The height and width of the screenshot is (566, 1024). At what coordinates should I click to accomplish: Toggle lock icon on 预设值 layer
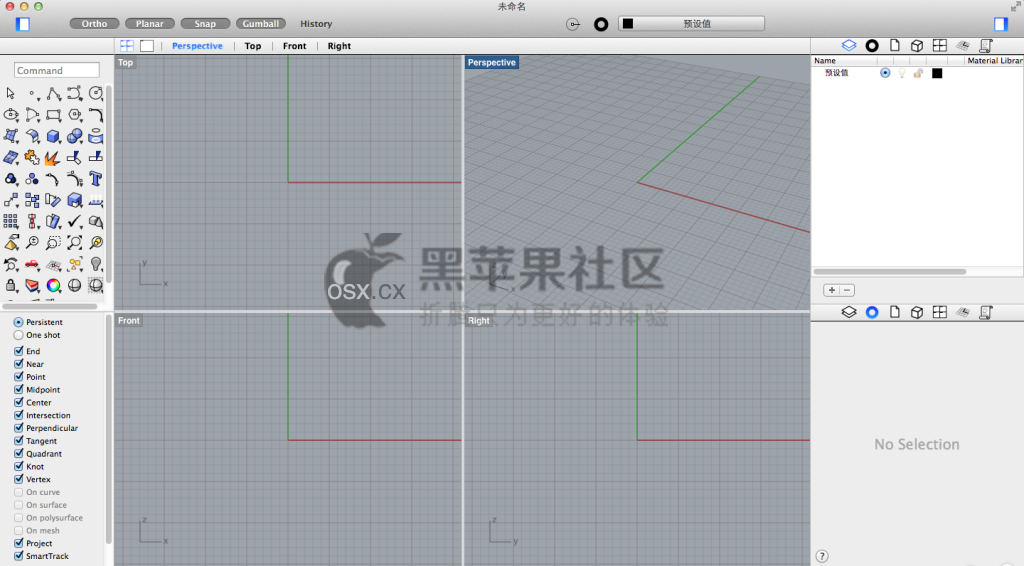coord(918,73)
